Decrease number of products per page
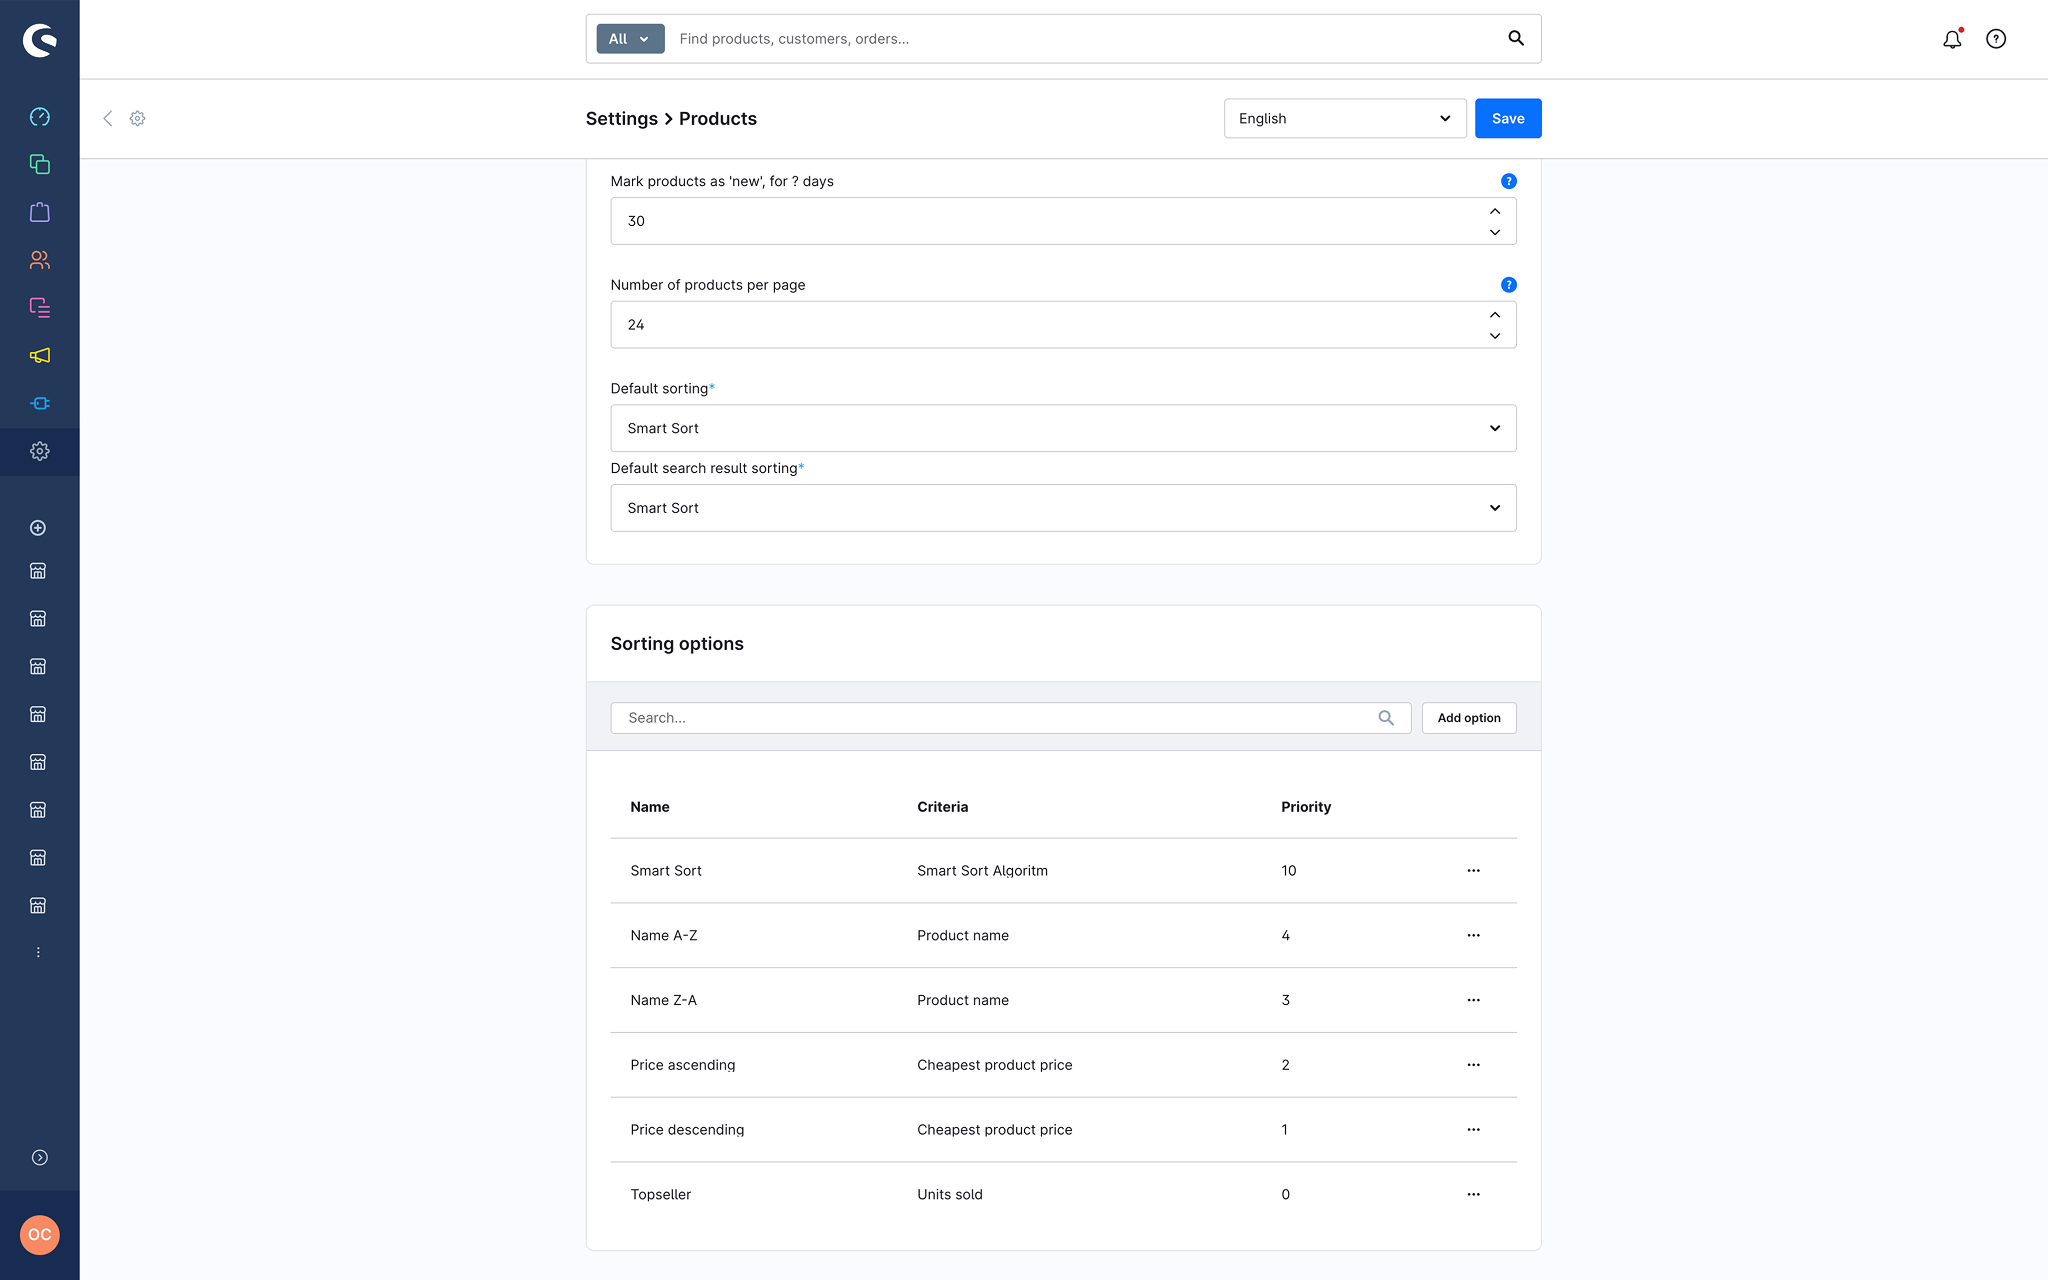Viewport: 2048px width, 1280px height. 1495,336
